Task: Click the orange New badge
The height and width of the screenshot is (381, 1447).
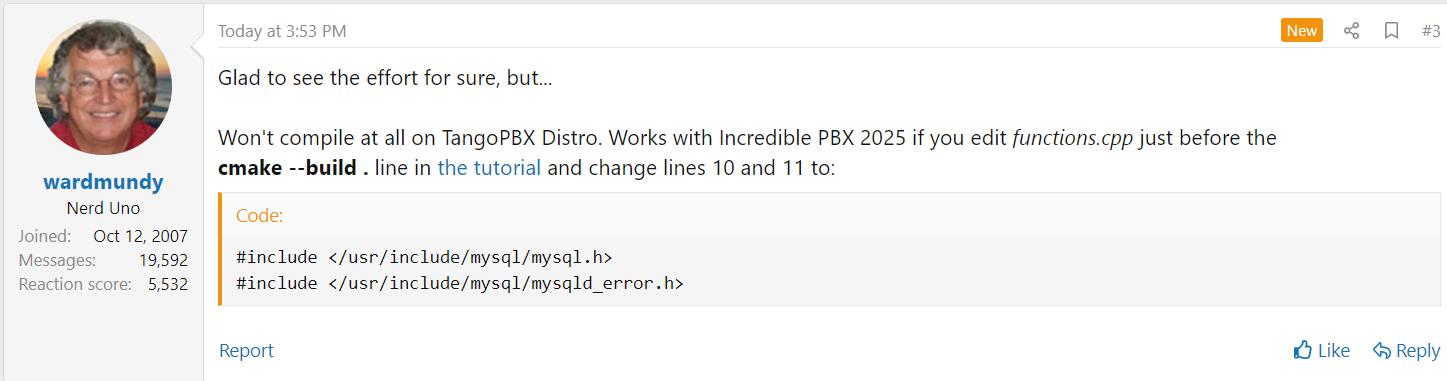Action: point(1302,31)
